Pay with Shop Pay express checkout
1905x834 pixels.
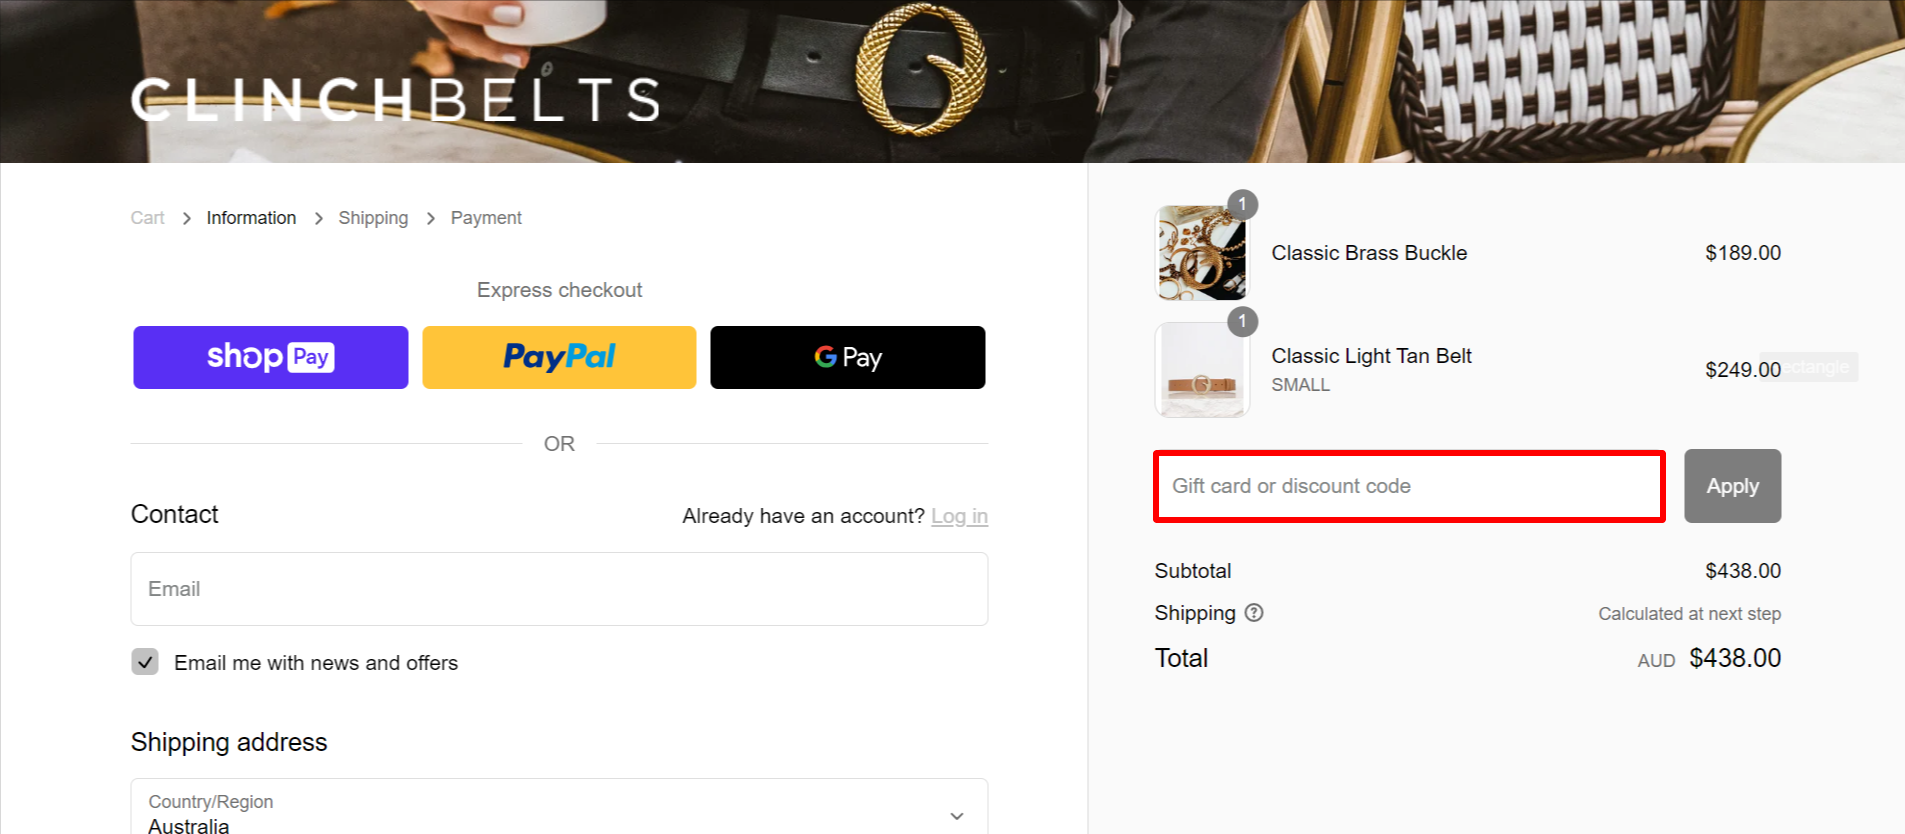coord(270,357)
